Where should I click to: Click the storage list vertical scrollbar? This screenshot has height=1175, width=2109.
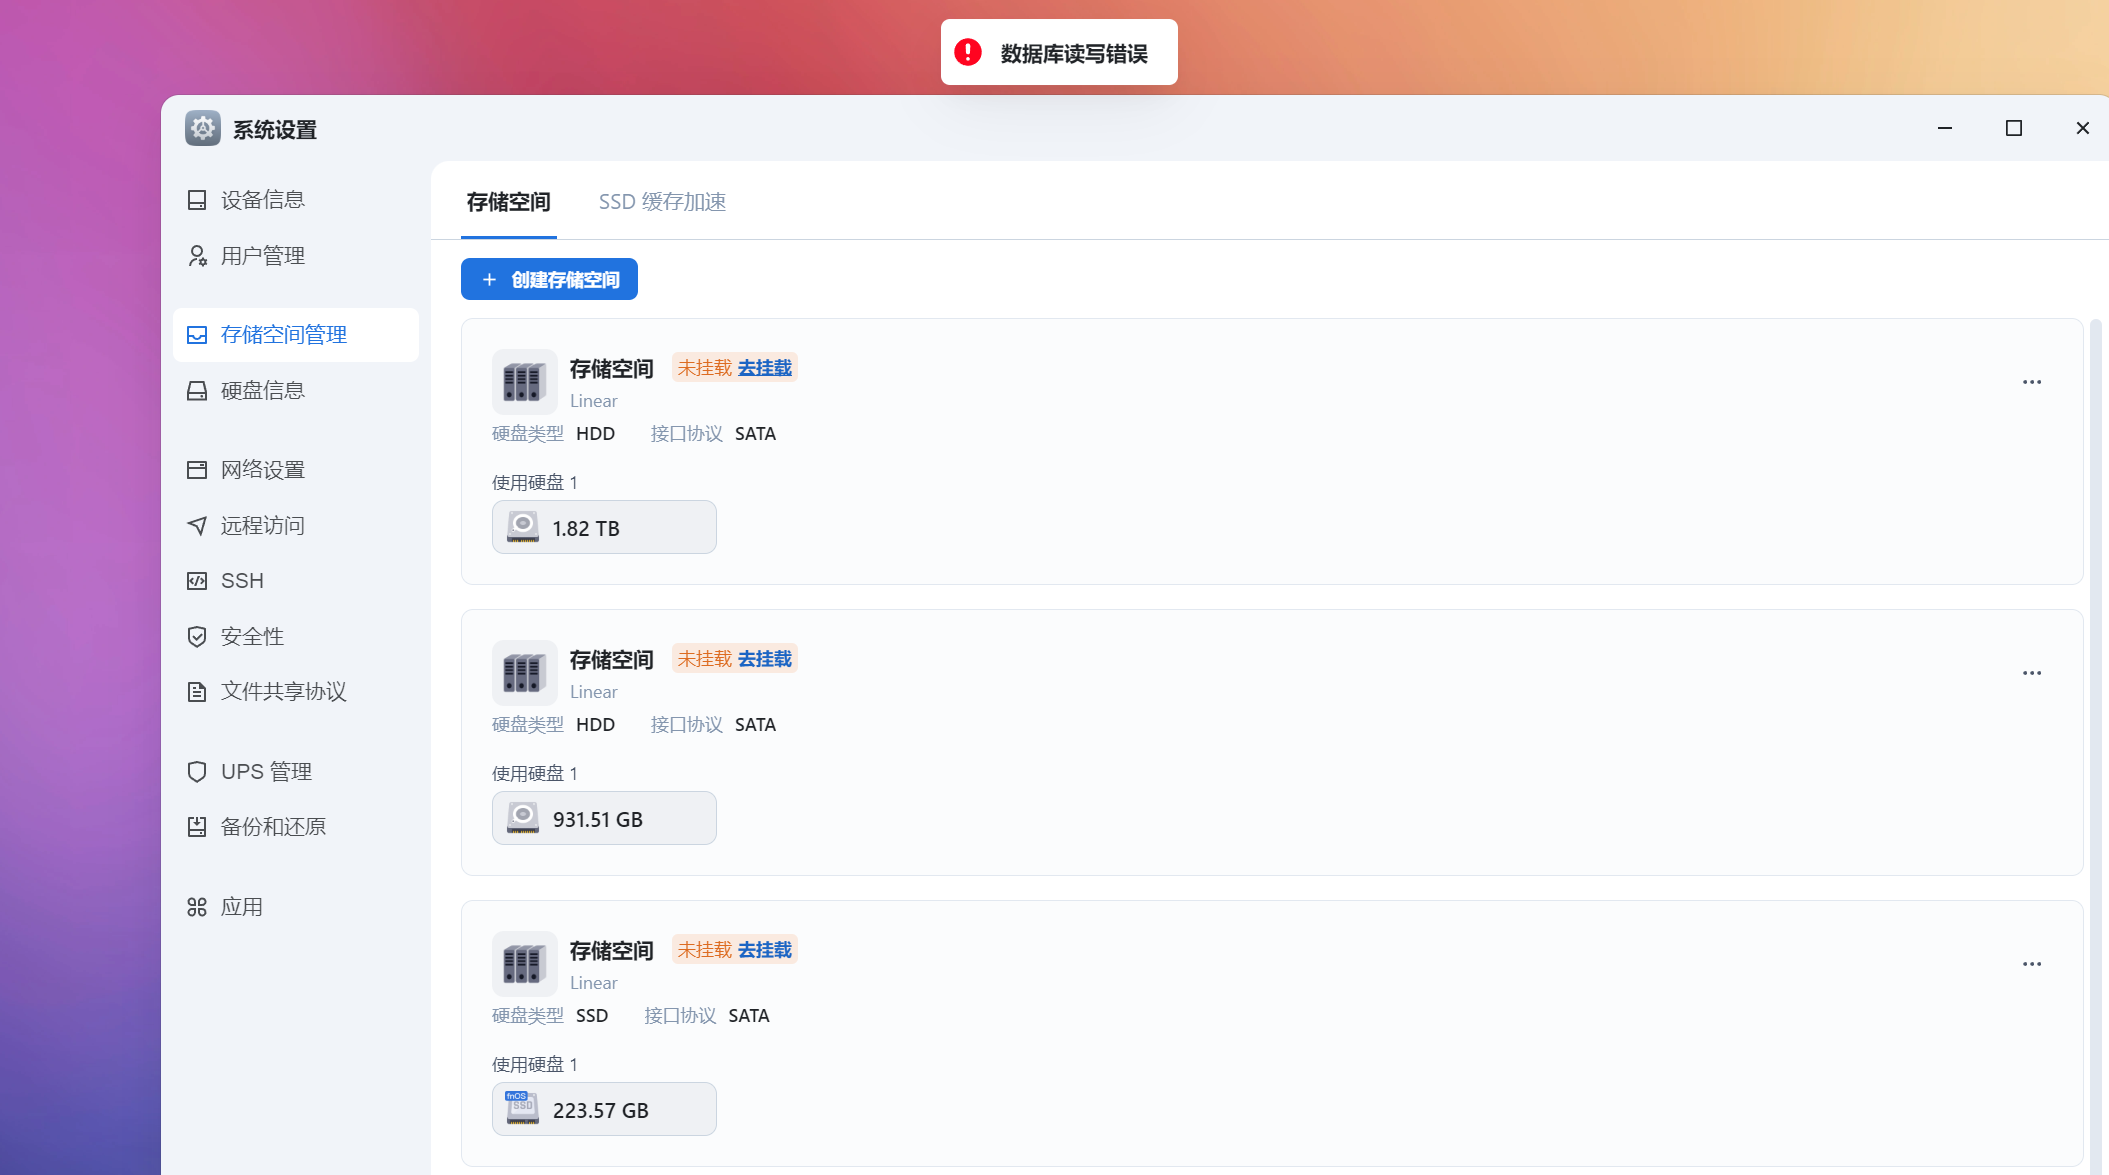(2096, 745)
